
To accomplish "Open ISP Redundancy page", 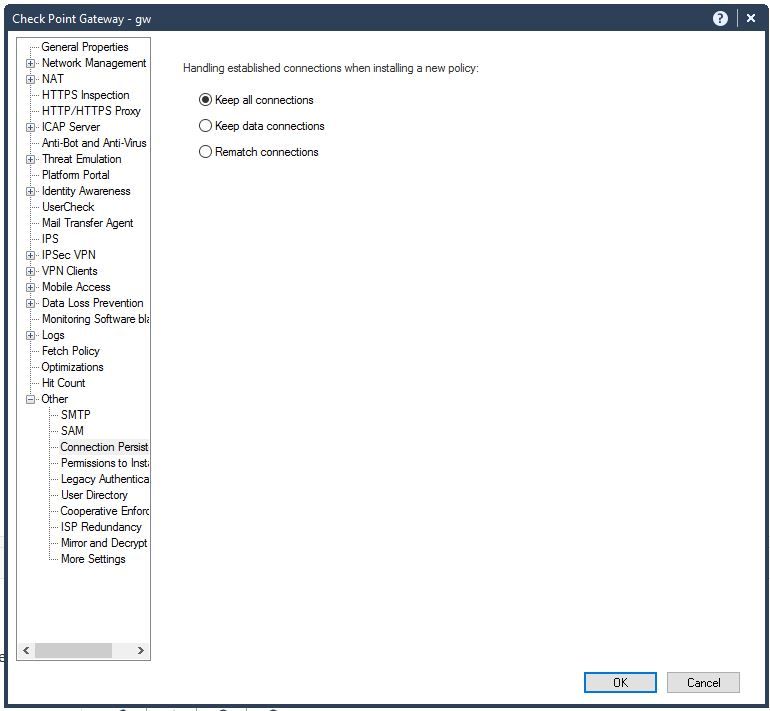I will pos(101,527).
